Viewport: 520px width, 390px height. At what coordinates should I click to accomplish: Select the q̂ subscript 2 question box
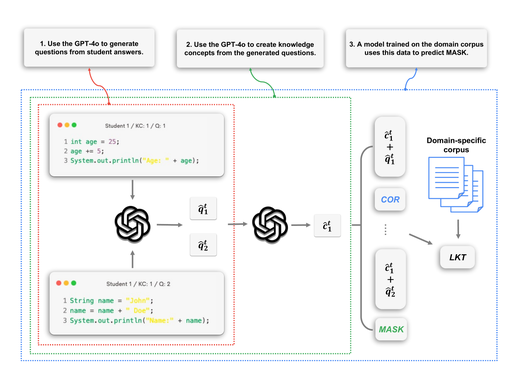coord(203,245)
